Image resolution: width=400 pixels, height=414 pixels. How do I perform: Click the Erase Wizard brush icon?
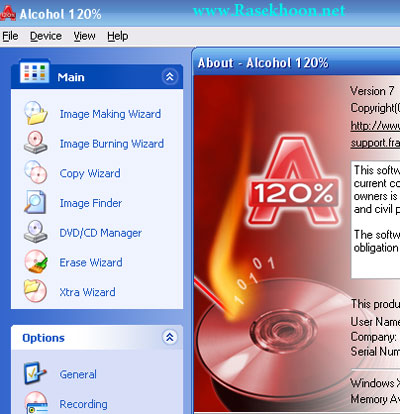click(36, 261)
